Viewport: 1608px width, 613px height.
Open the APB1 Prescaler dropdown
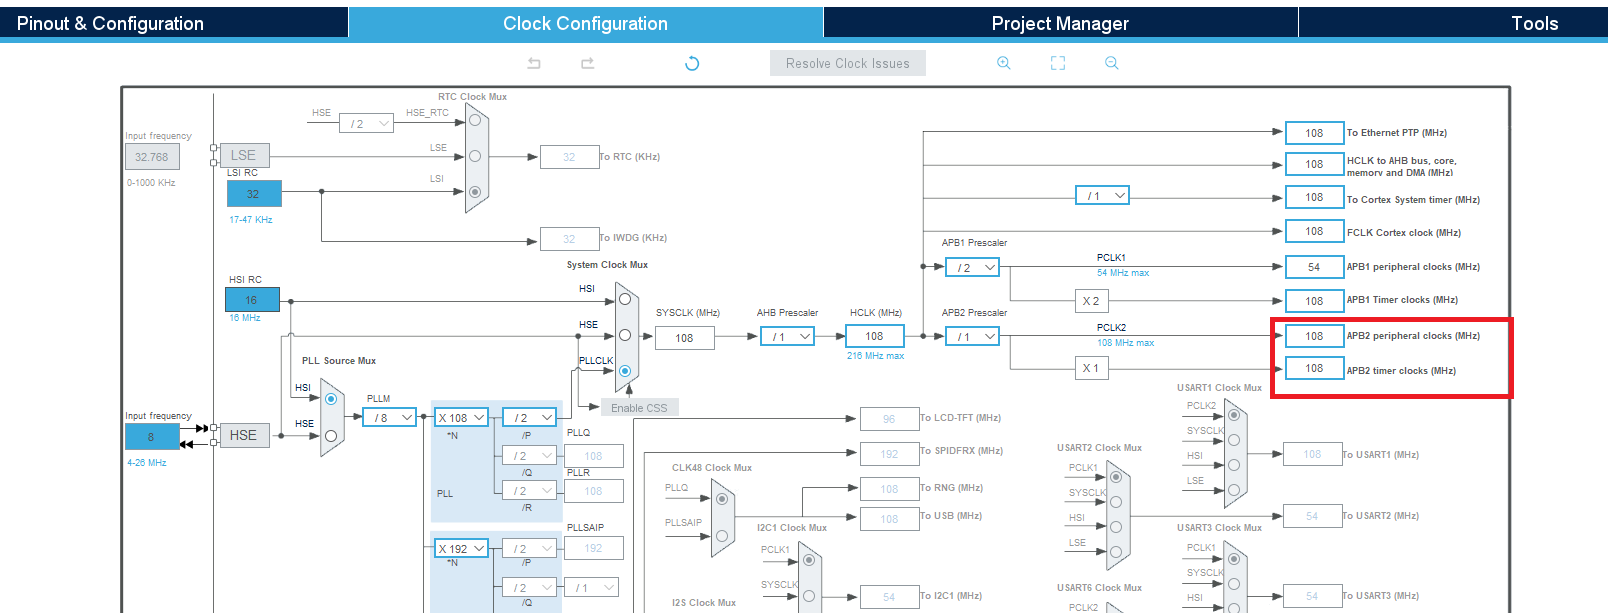pyautogui.click(x=973, y=267)
